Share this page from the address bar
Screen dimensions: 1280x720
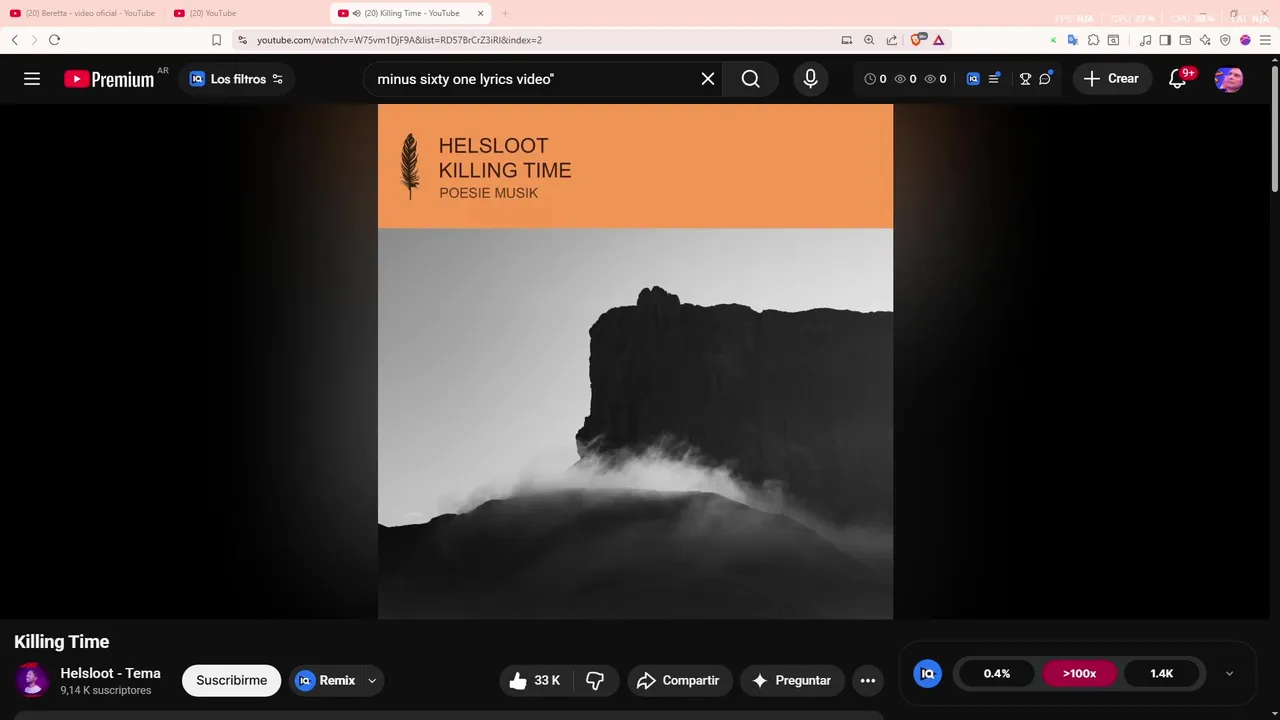tap(891, 40)
